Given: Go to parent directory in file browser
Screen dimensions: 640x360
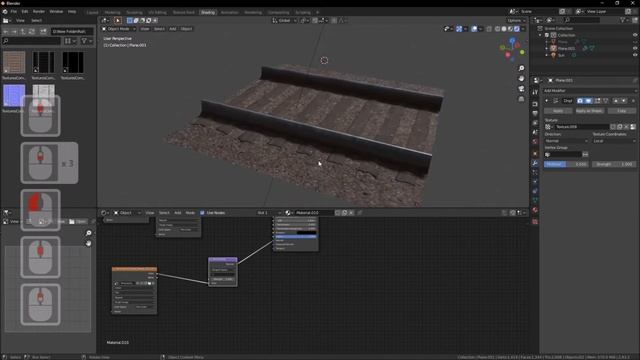Looking at the screenshot, I should pyautogui.click(x=23, y=31).
